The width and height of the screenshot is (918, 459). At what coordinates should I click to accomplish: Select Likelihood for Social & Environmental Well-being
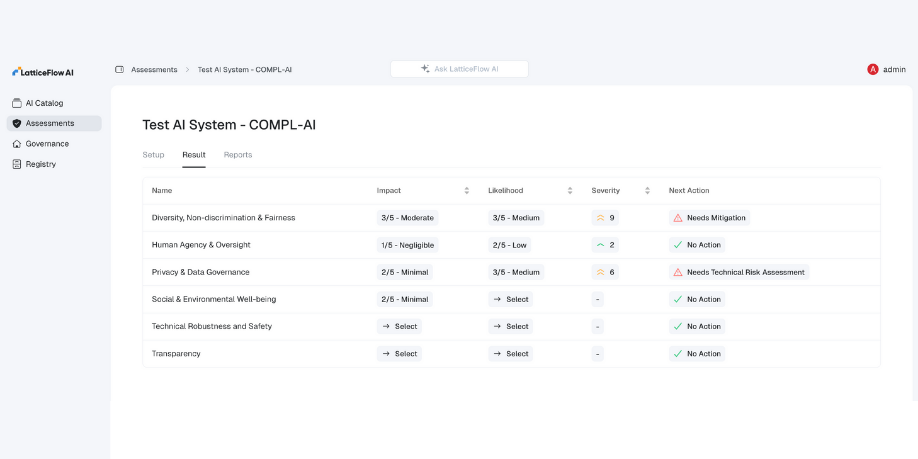click(511, 299)
